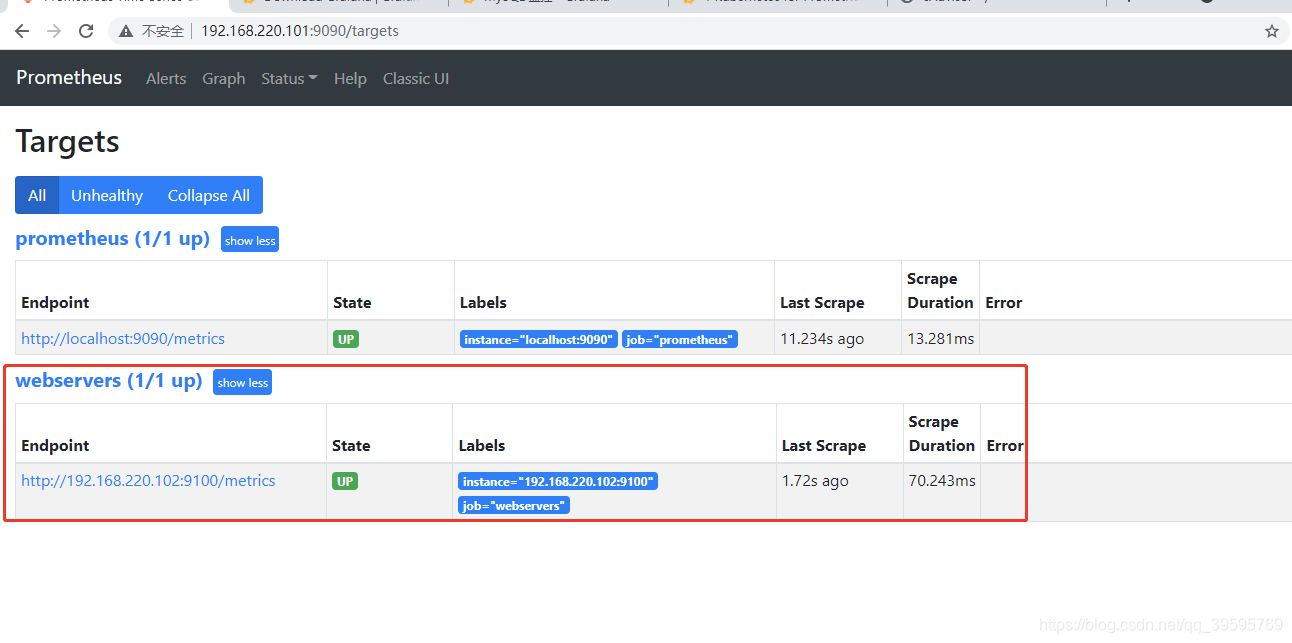Click Endpoint column header in prometheus table
The width and height of the screenshot is (1292, 643).
click(x=55, y=302)
